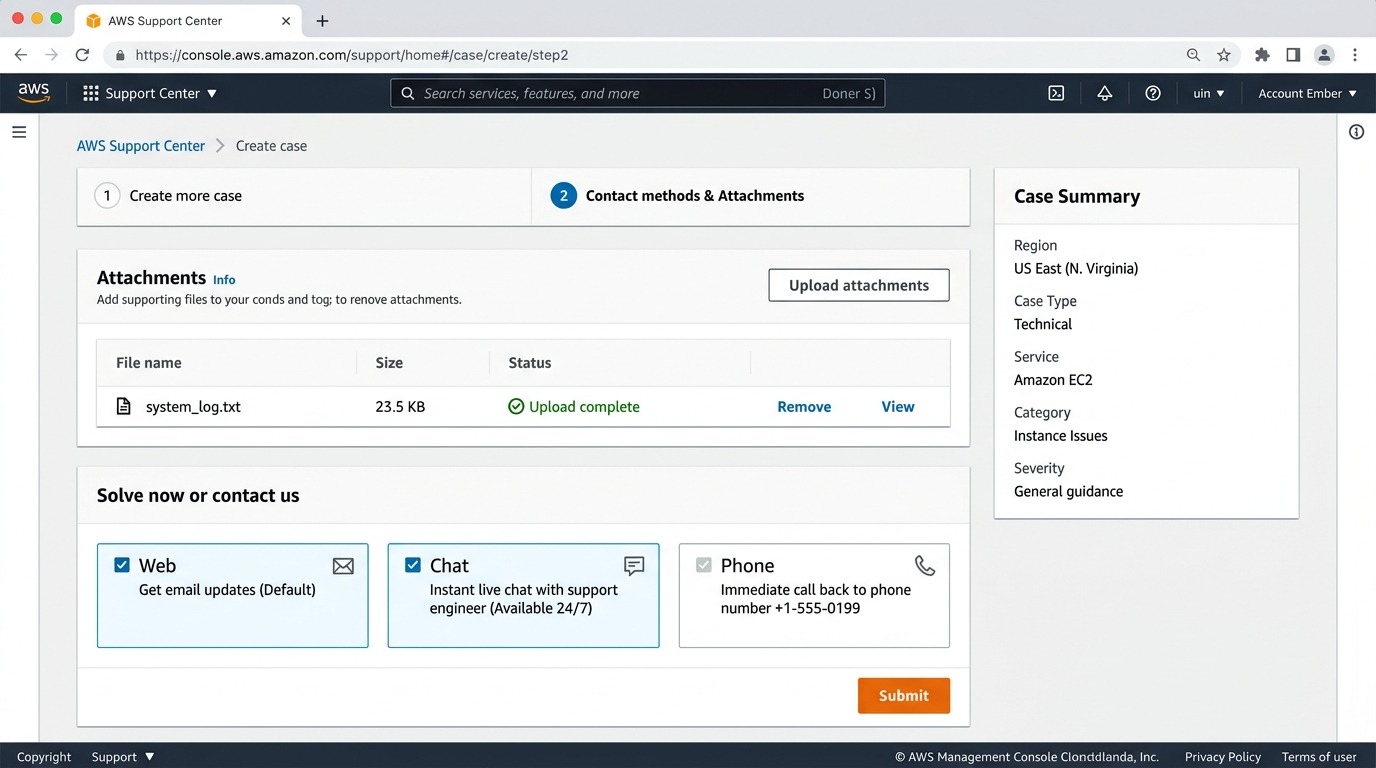Click US East (N. Virginia) region value

1076,268
